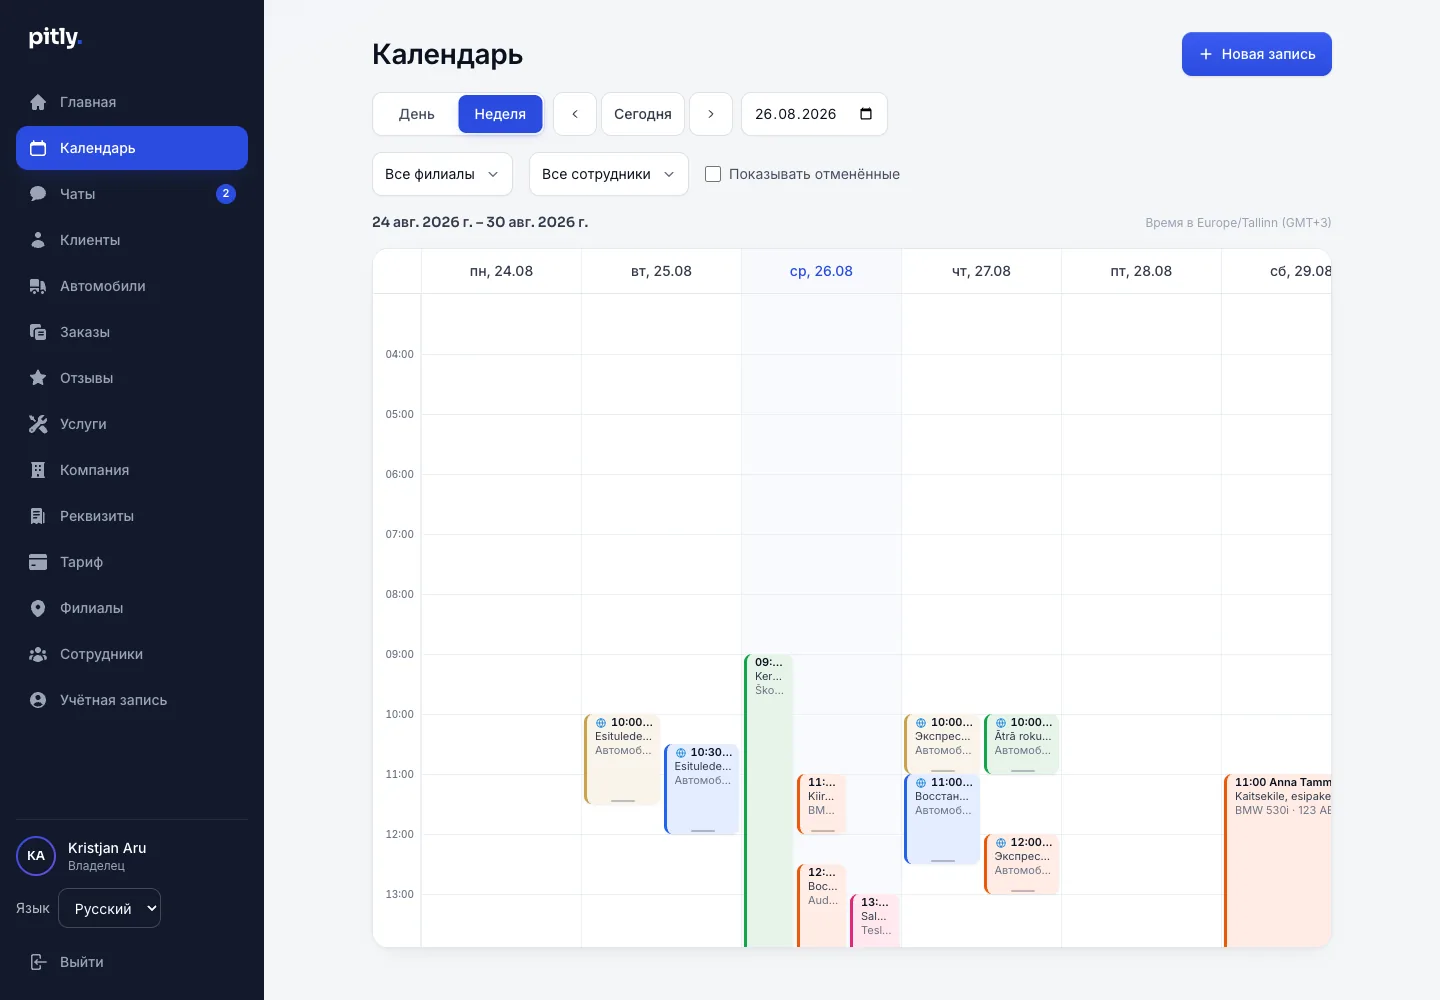Click the Тариф credit card icon

38,562
